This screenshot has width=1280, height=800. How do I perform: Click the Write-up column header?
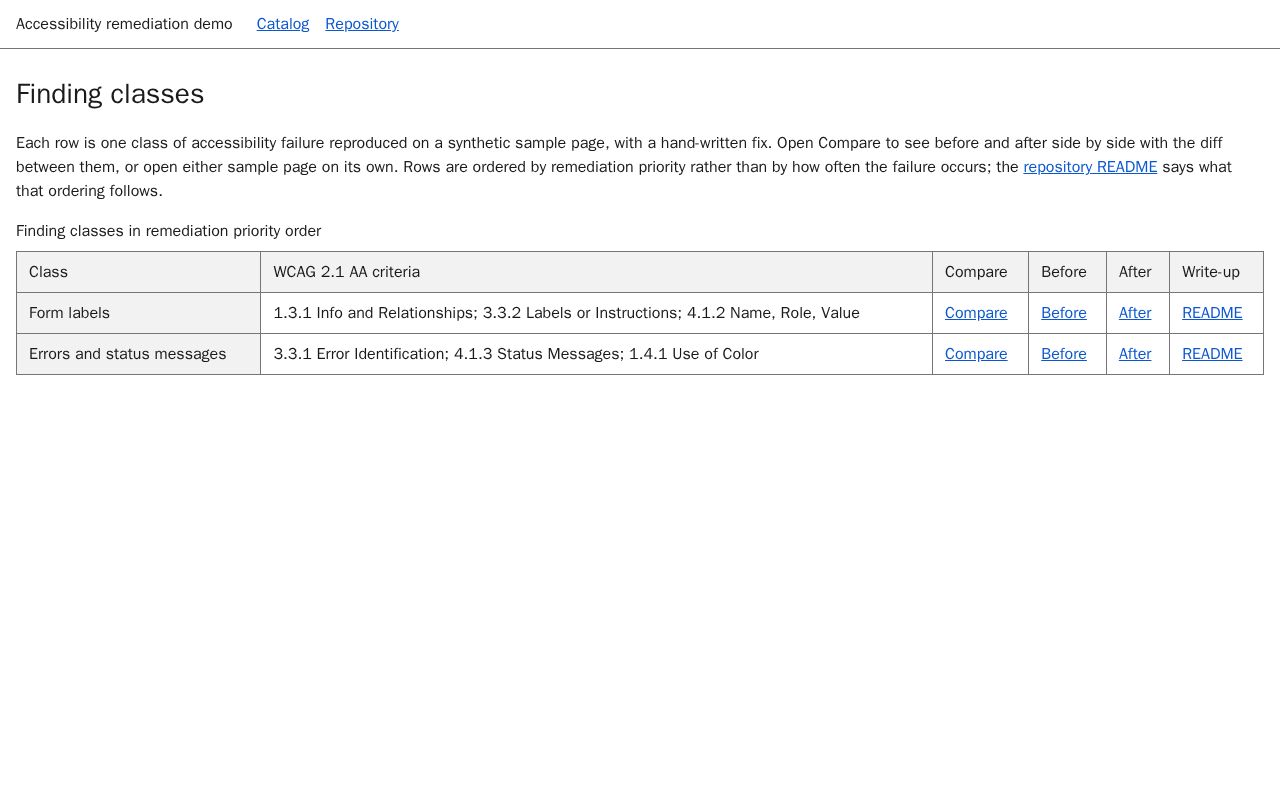tap(1216, 272)
